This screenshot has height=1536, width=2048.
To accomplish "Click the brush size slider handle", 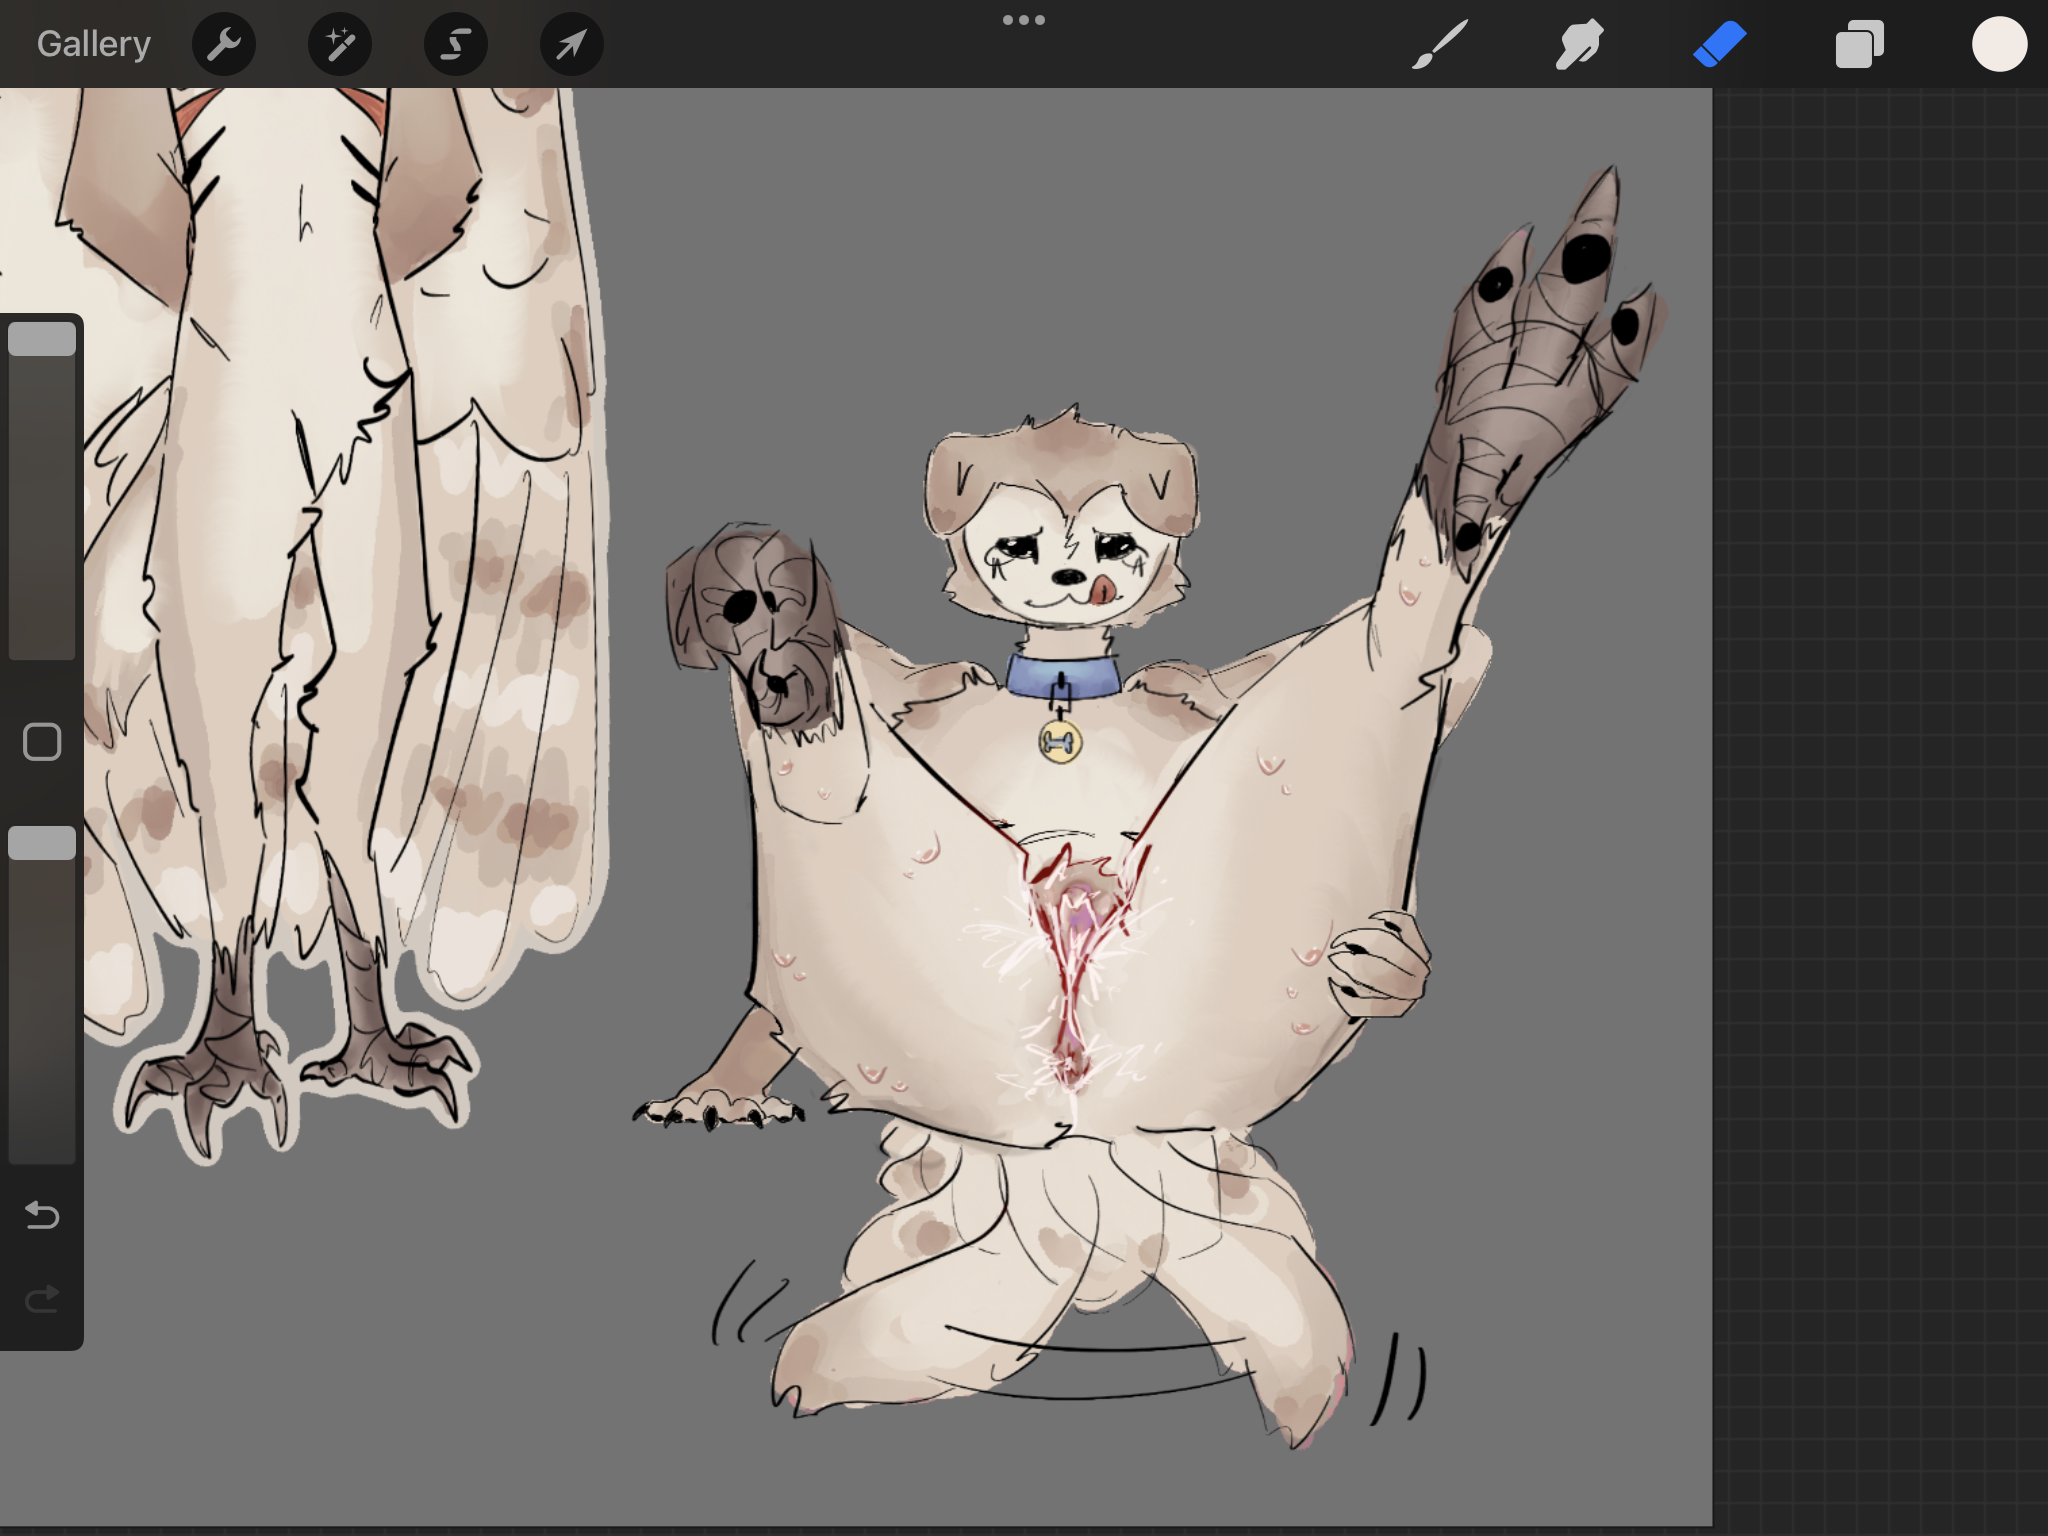I will click(42, 339).
